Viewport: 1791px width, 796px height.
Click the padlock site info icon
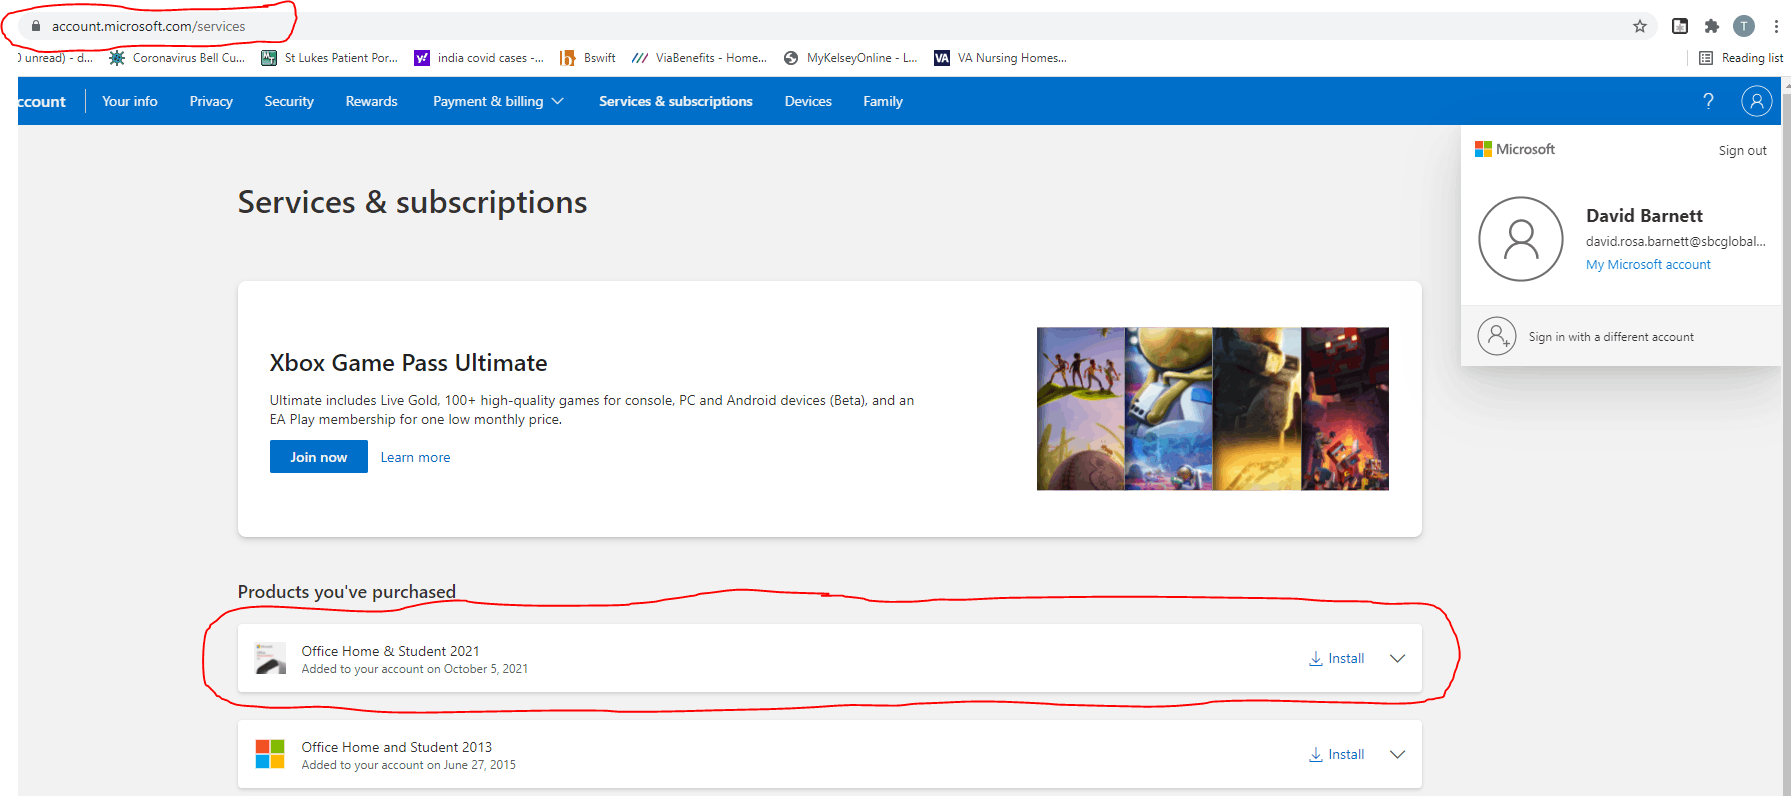point(36,26)
